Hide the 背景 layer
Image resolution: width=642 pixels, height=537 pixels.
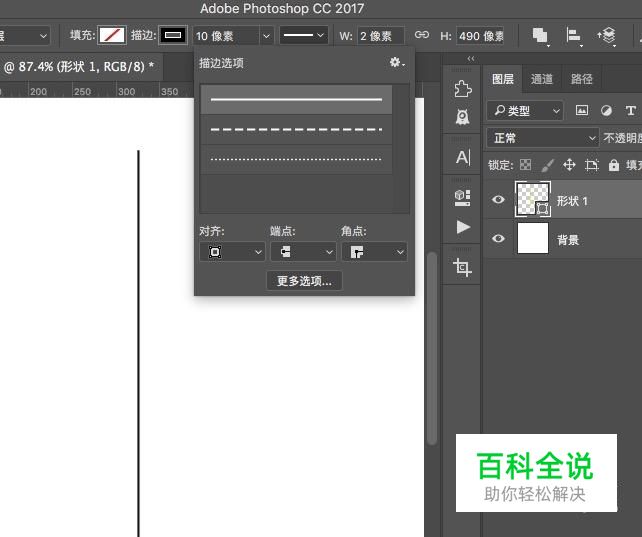click(498, 238)
